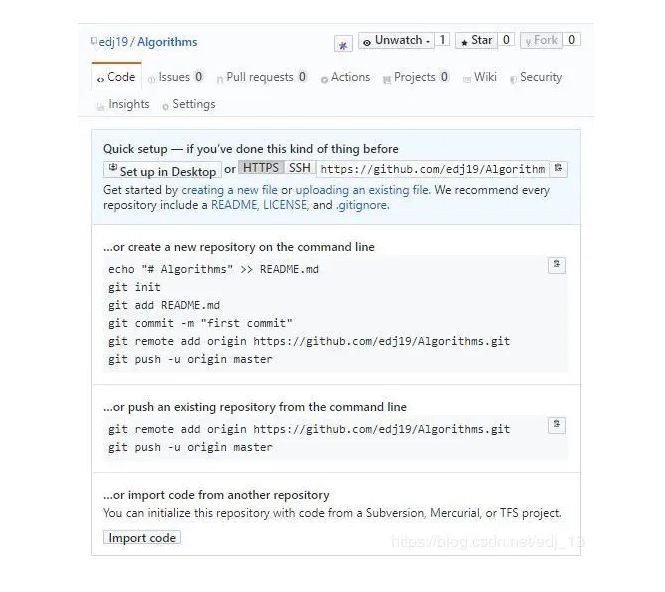Click the purple asterisk extension icon
The image size is (665, 592).
(343, 44)
